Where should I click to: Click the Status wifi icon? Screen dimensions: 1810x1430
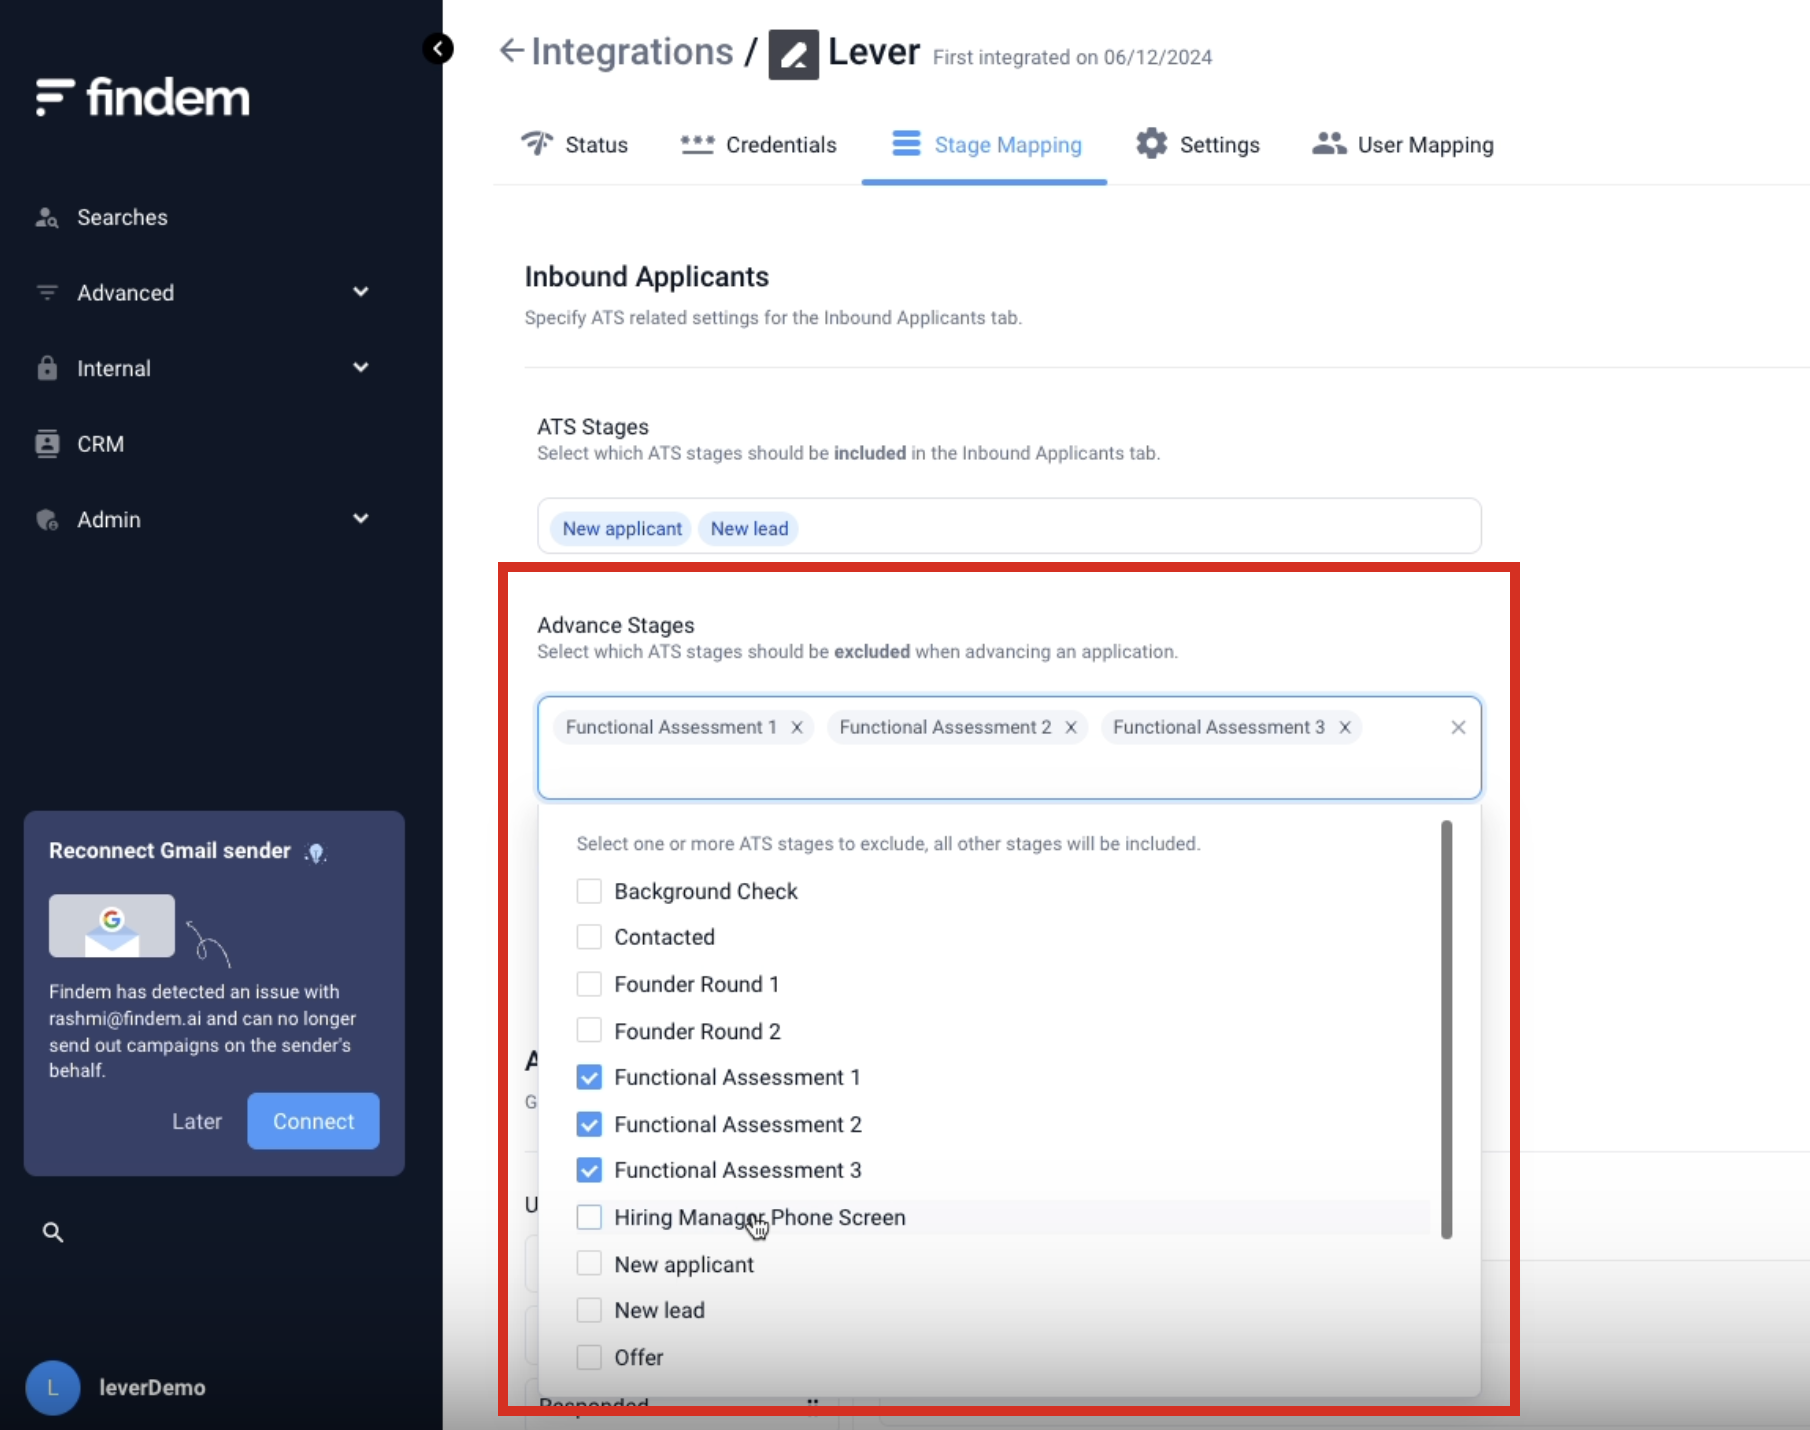point(537,143)
